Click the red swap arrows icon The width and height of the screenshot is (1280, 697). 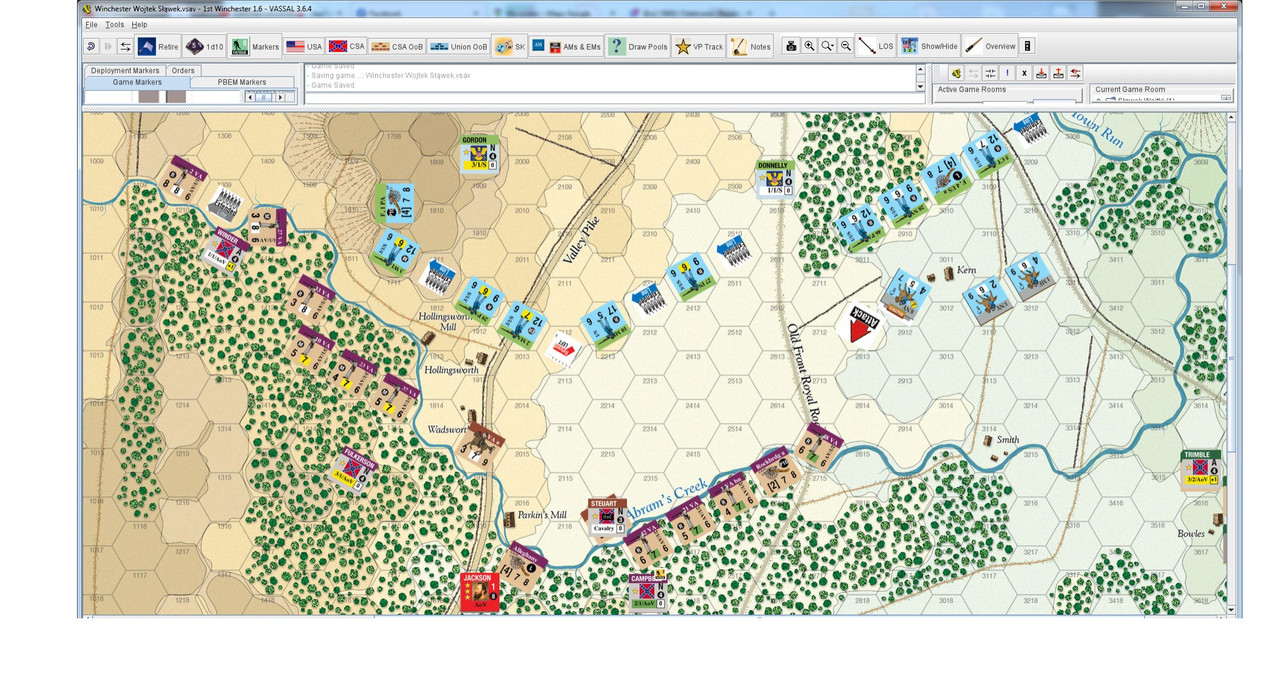click(1075, 73)
